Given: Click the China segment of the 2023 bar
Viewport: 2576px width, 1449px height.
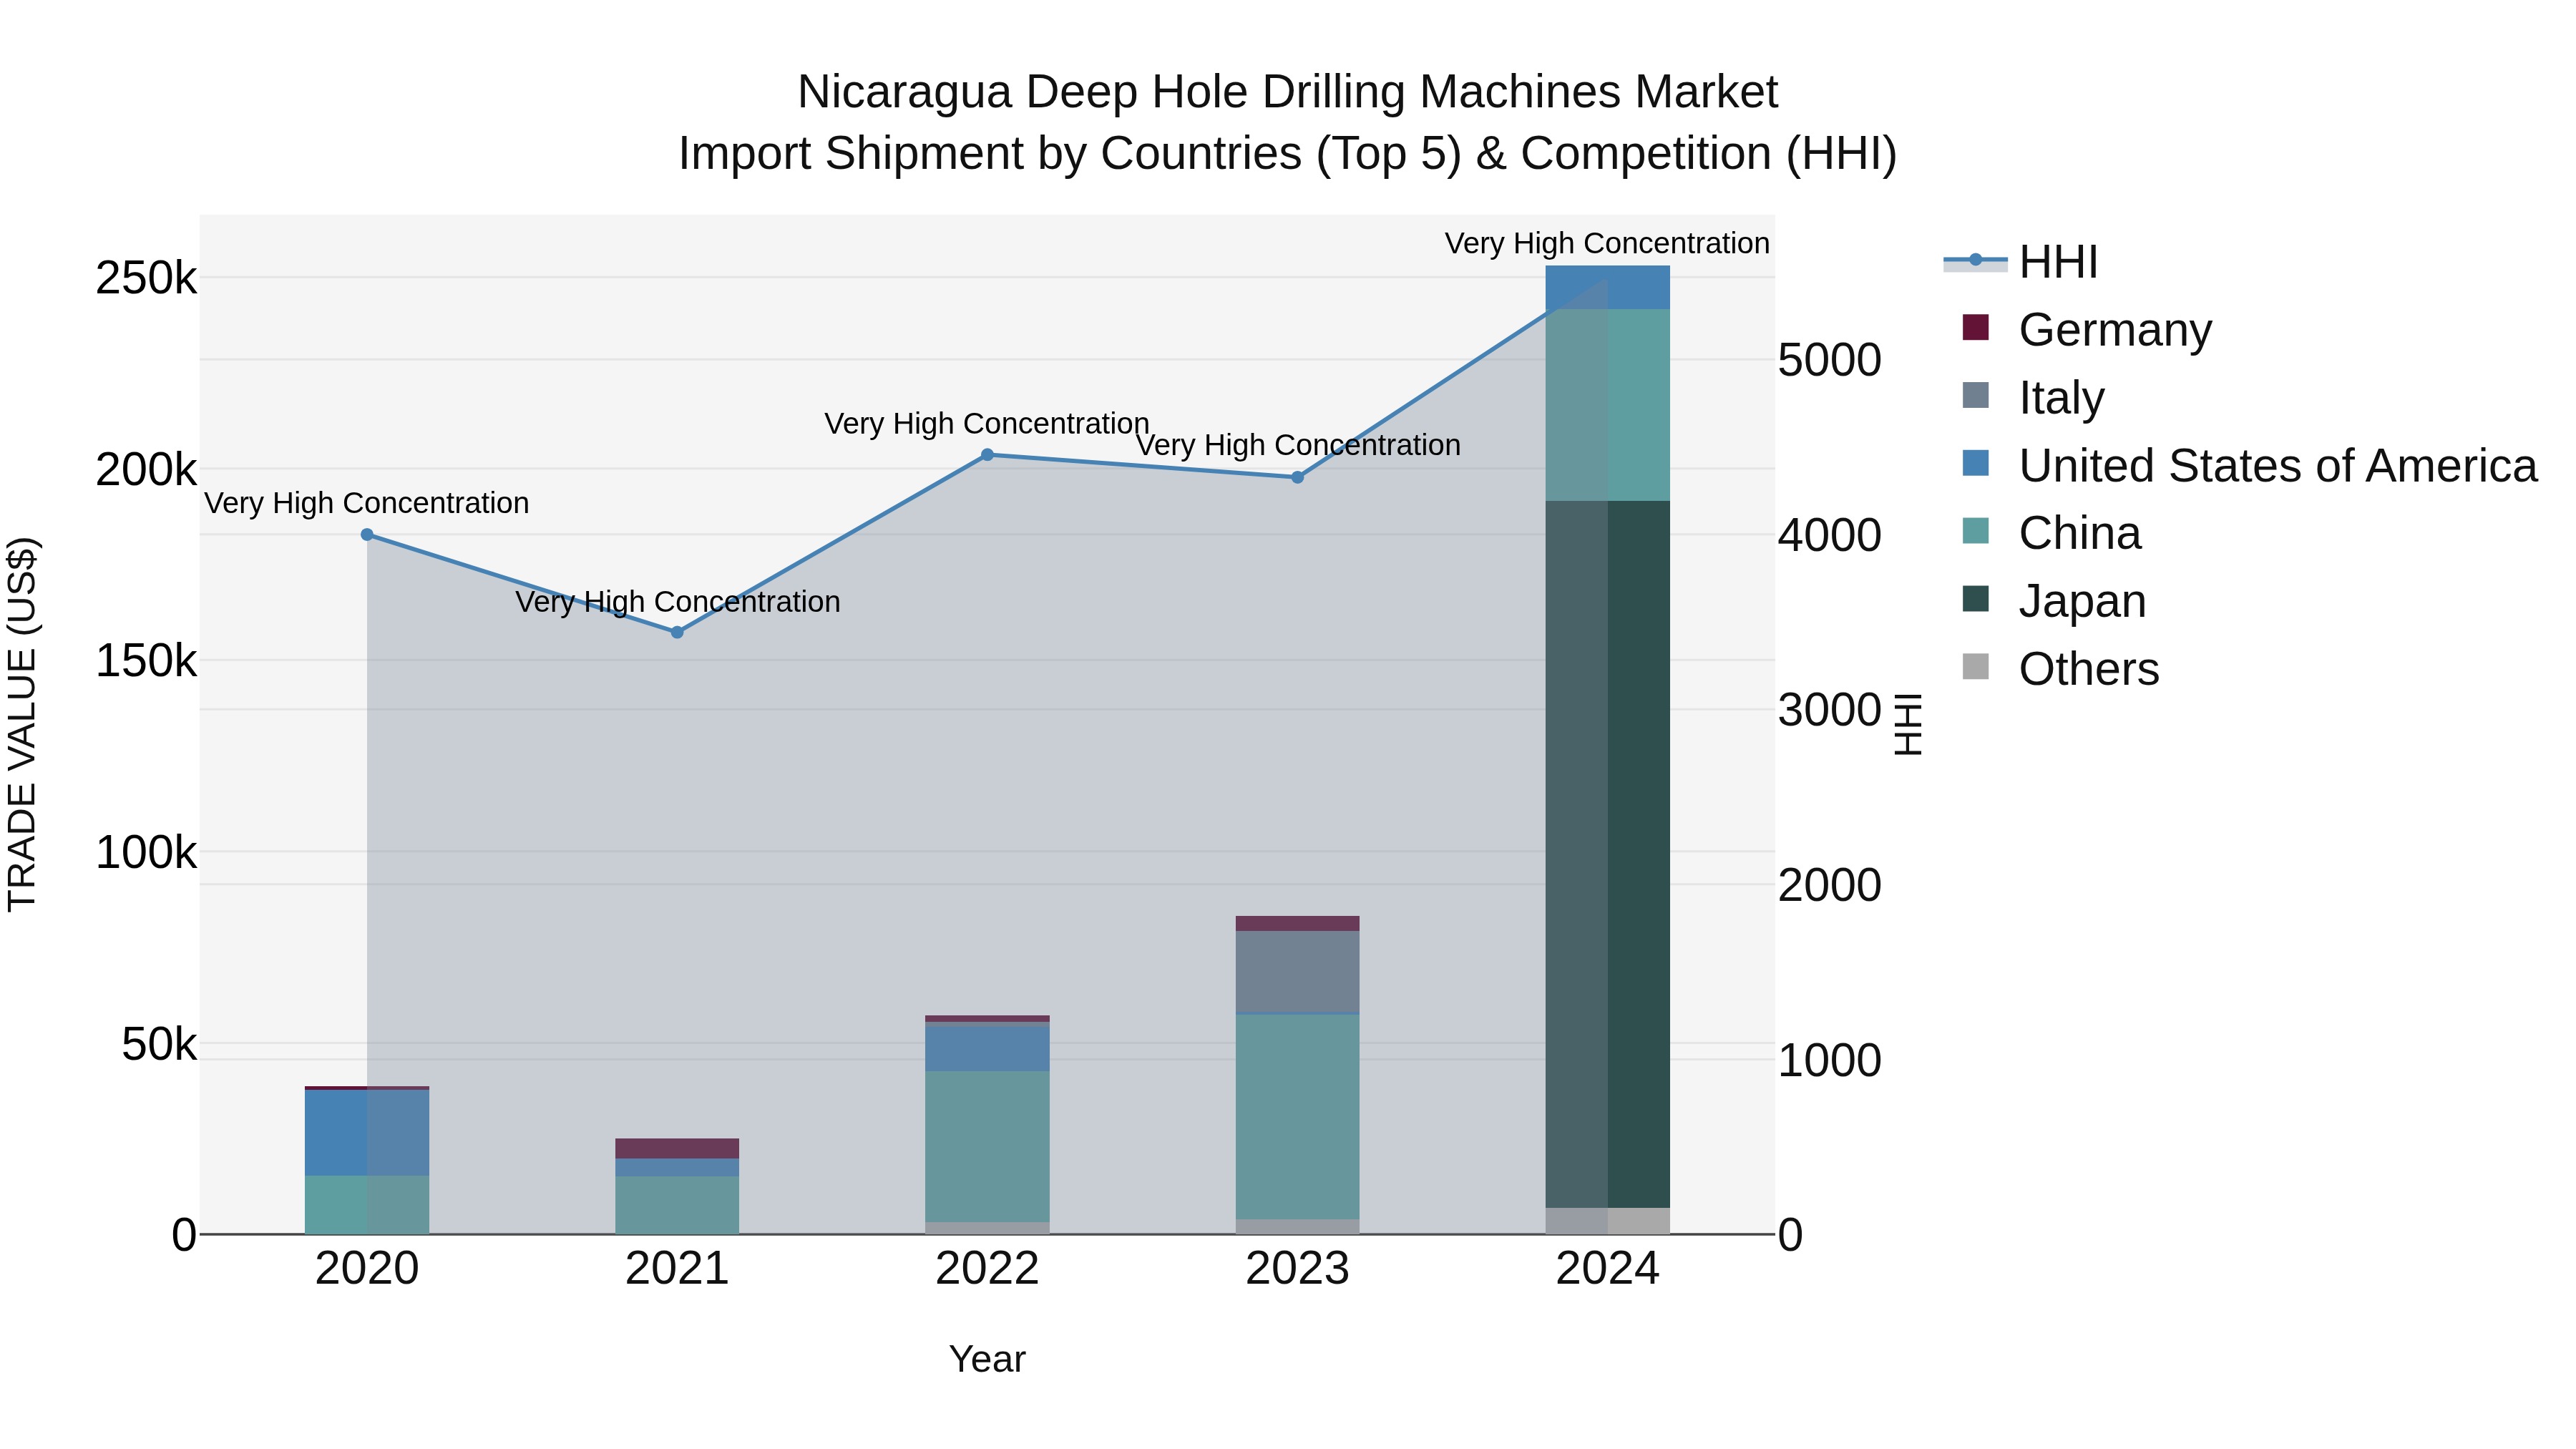Looking at the screenshot, I should pos(1298,1117).
